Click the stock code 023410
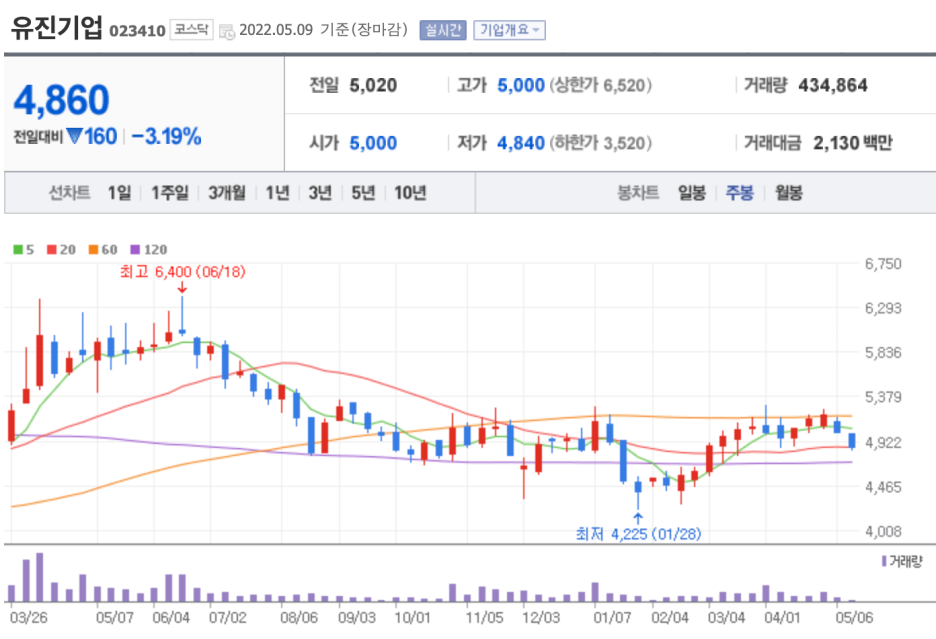 pyautogui.click(x=137, y=30)
